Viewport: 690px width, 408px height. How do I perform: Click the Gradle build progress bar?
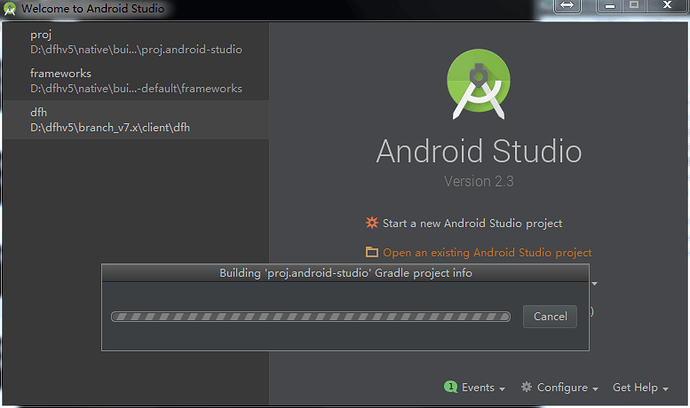[311, 316]
